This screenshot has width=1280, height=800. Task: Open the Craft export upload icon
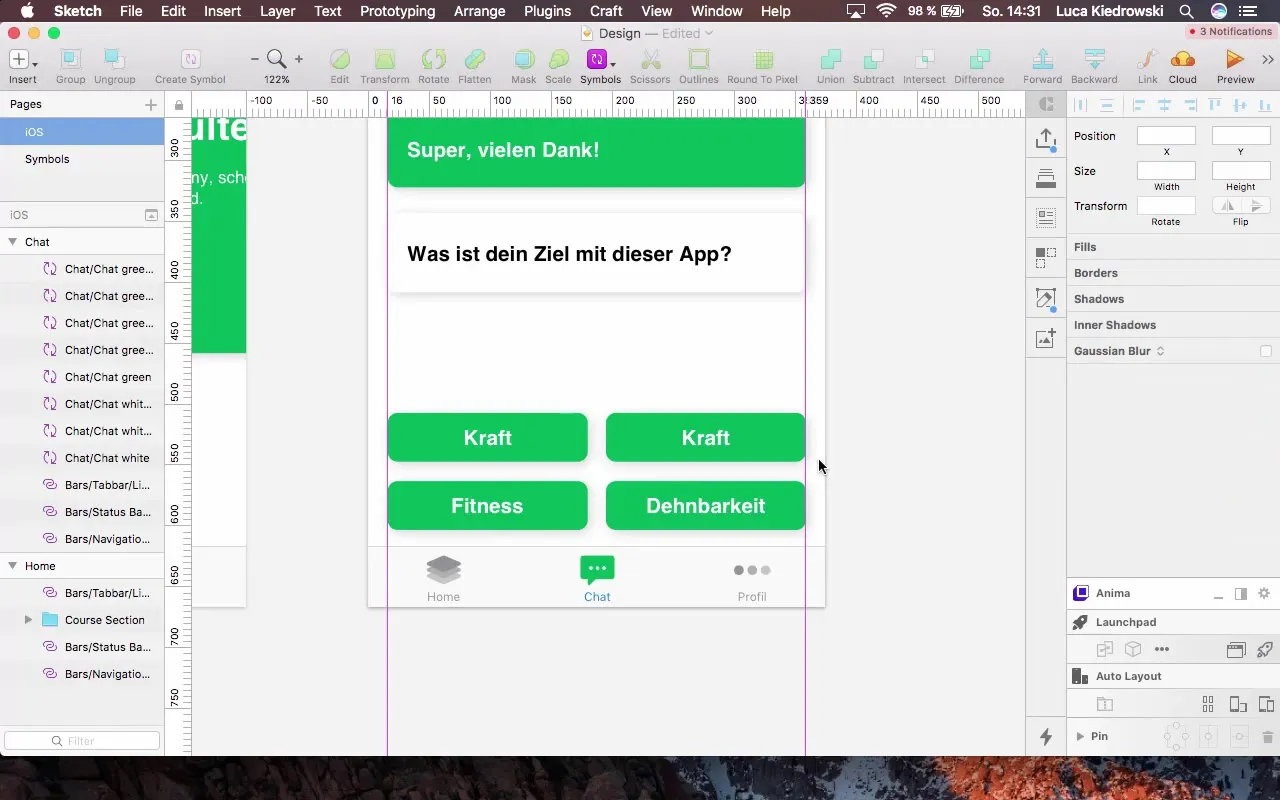tap(1046, 139)
